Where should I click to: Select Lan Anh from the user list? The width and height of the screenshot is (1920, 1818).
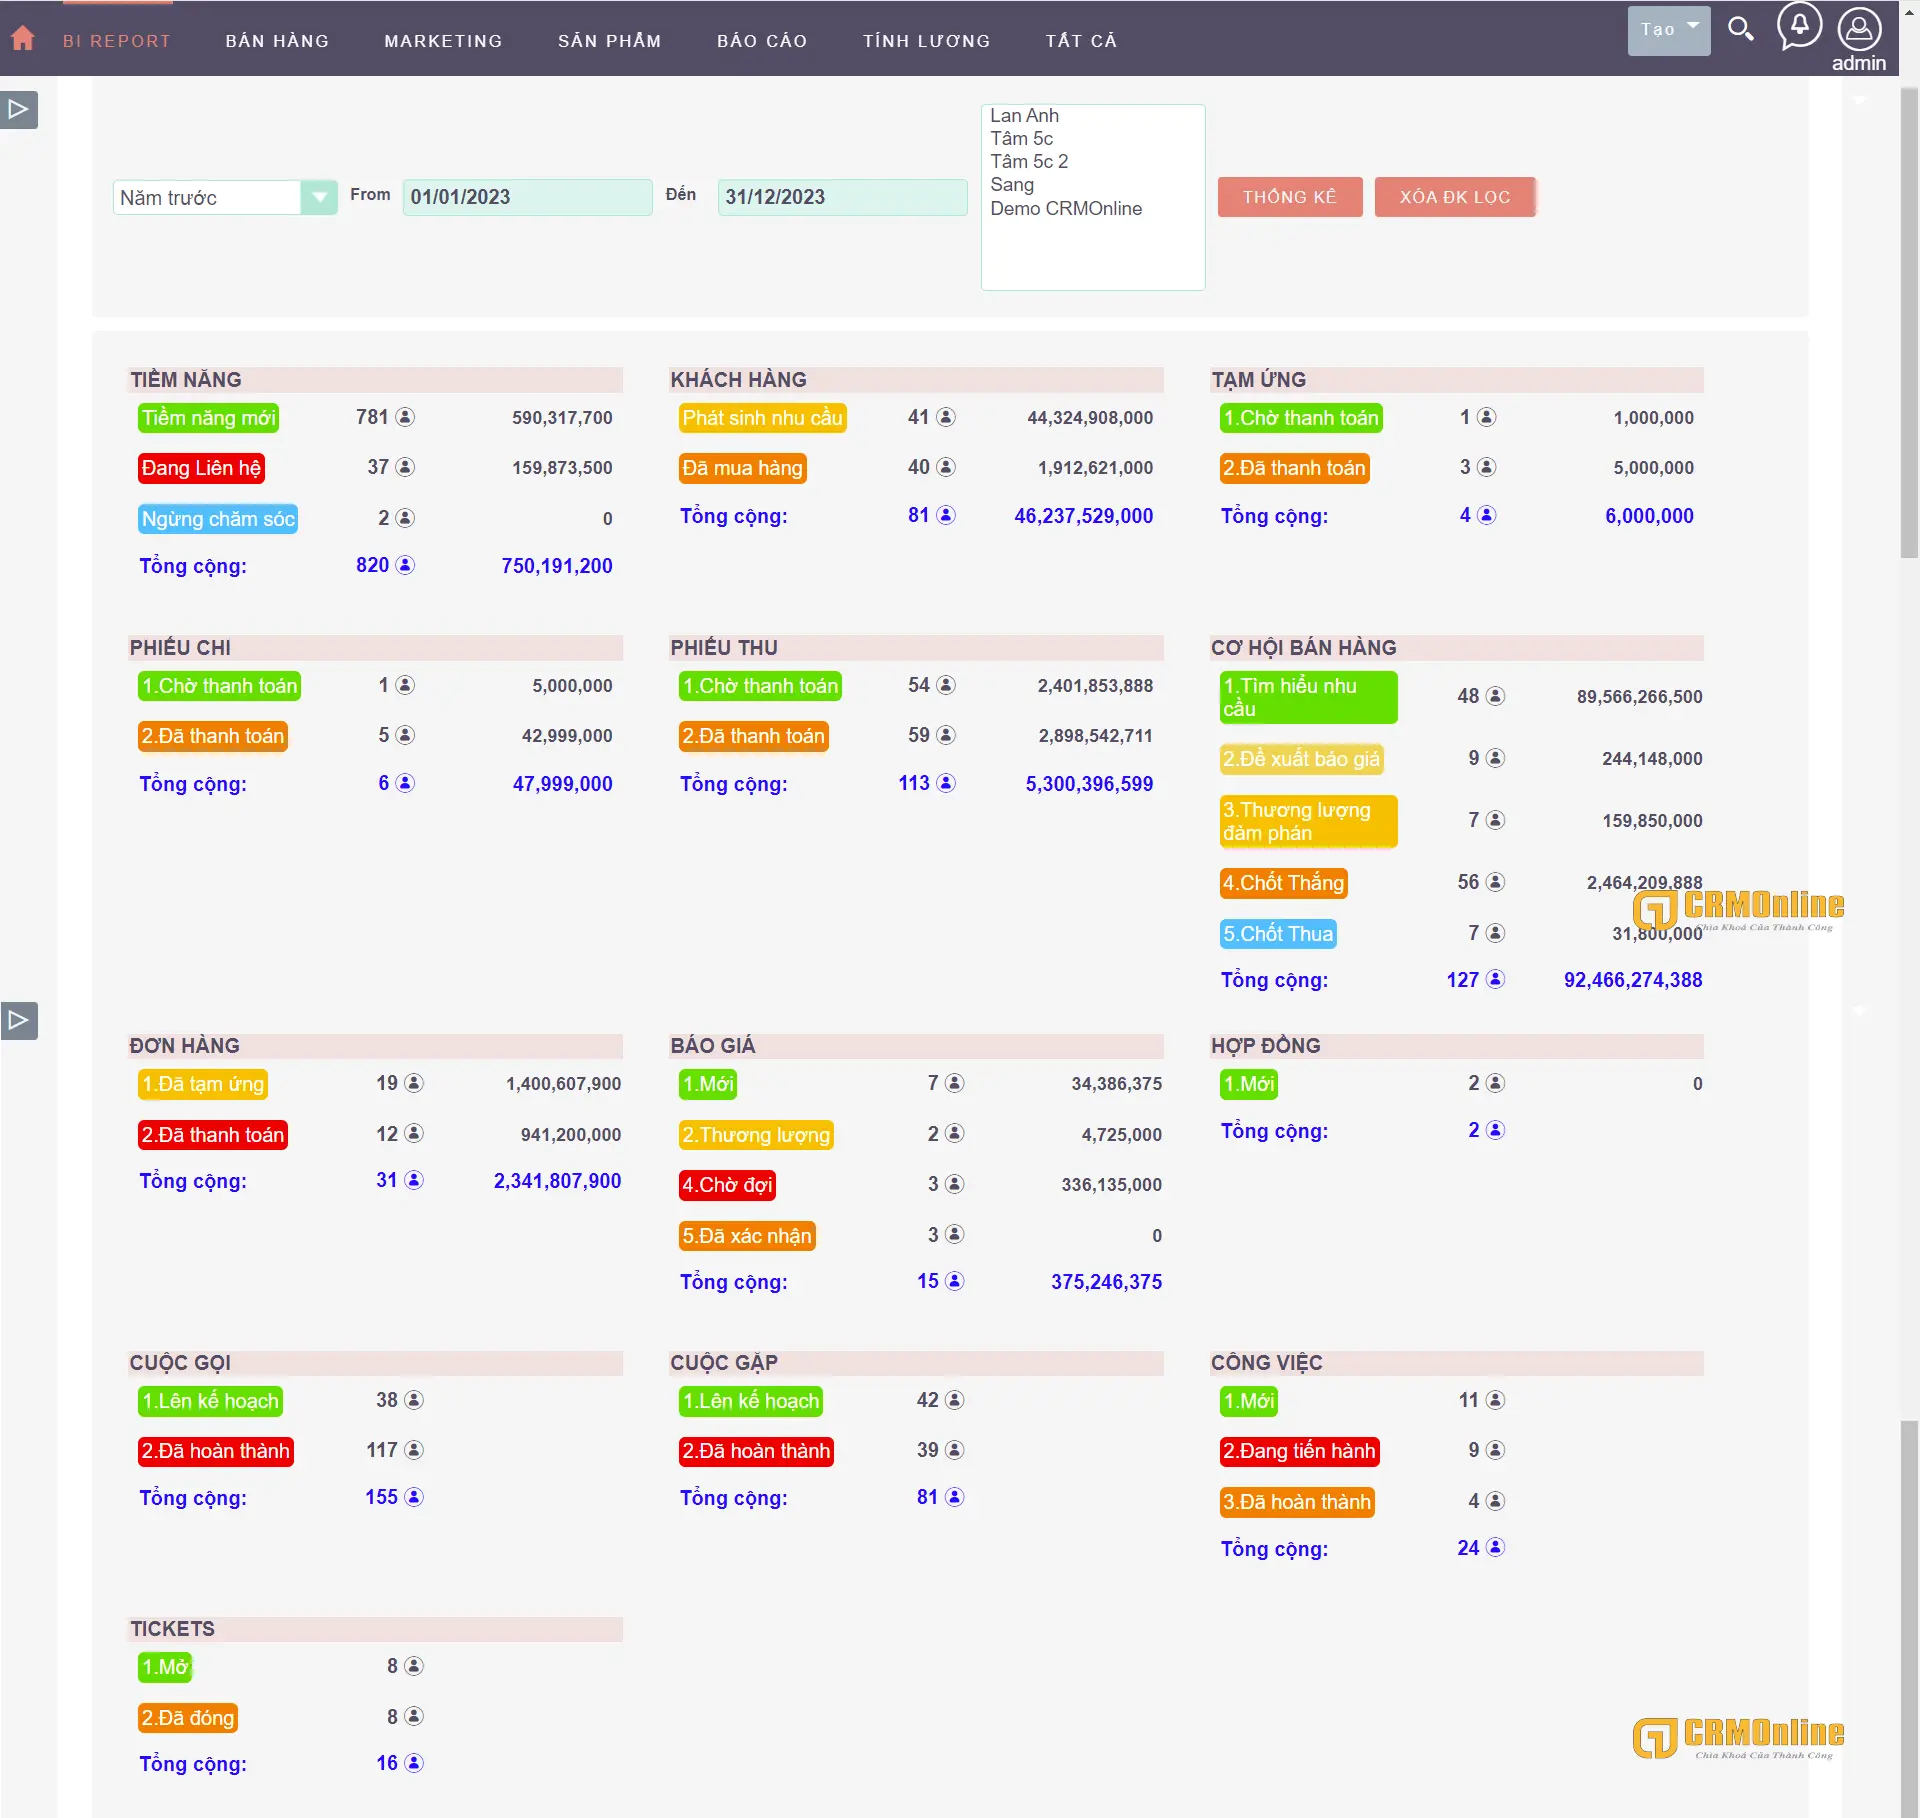1024,115
